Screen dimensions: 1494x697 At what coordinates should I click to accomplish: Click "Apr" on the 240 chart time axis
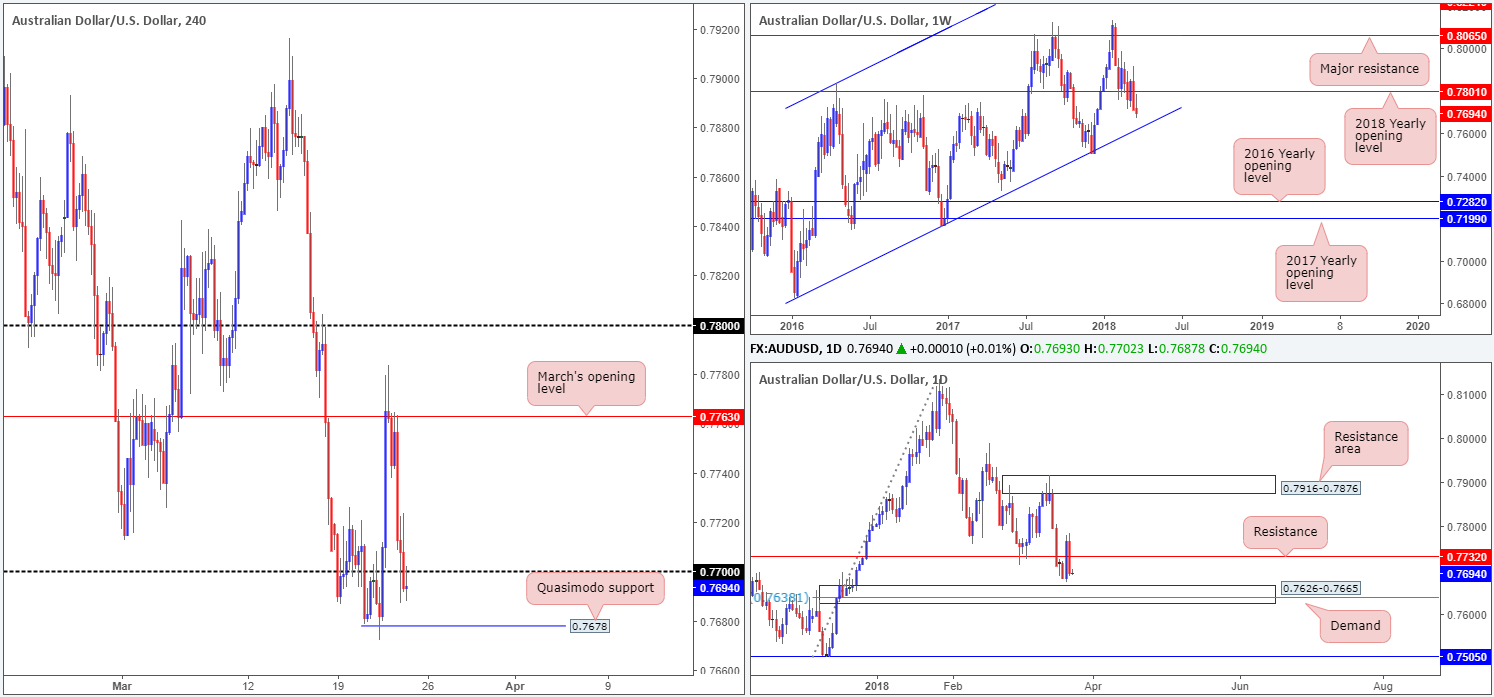tap(515, 686)
